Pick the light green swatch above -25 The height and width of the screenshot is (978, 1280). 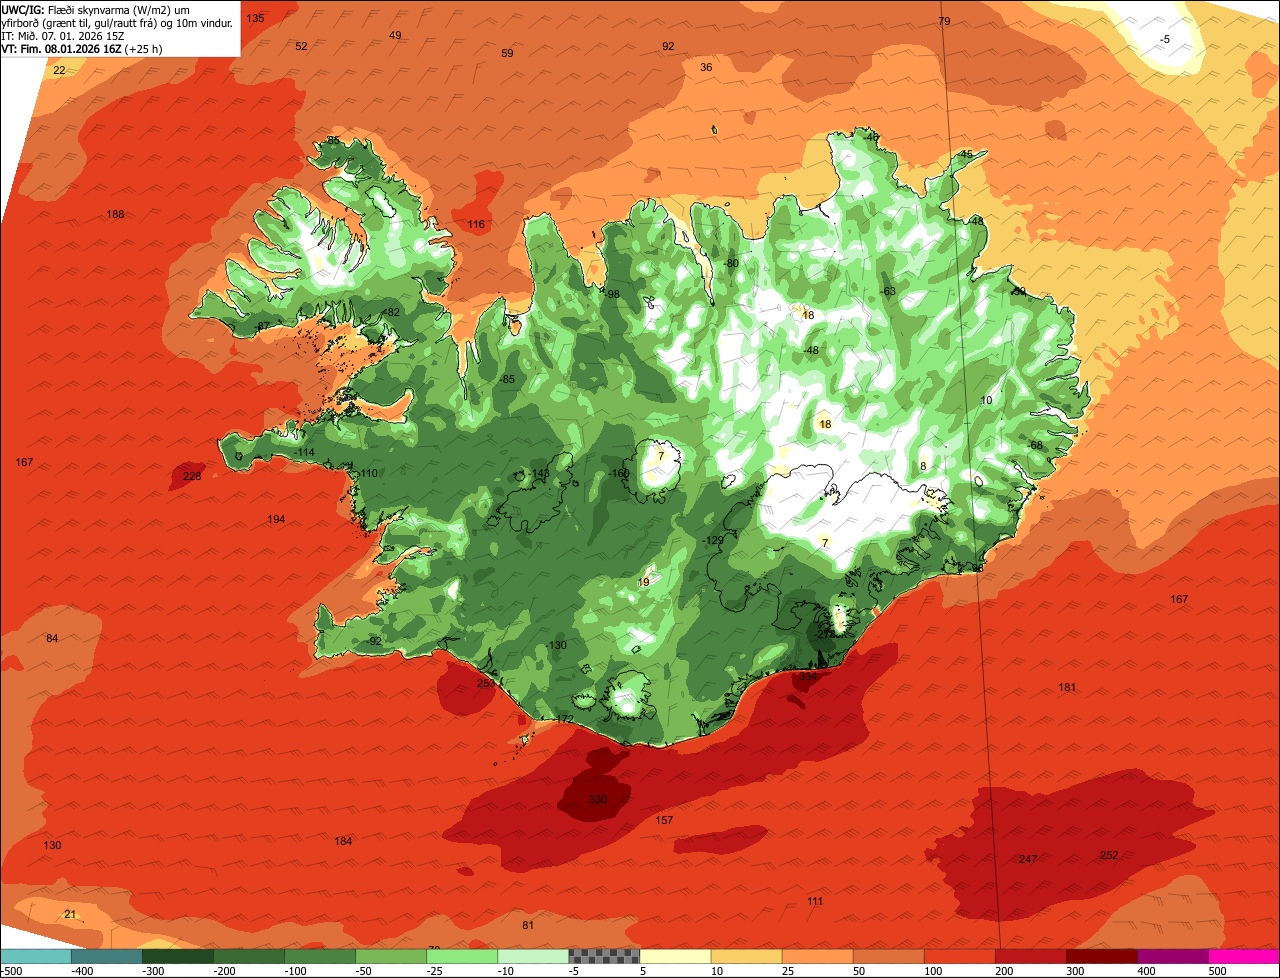point(462,956)
